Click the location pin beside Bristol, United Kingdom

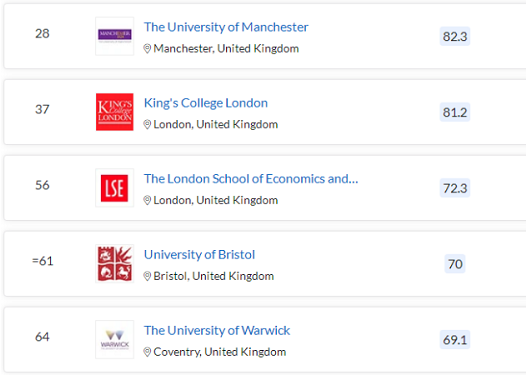click(147, 276)
